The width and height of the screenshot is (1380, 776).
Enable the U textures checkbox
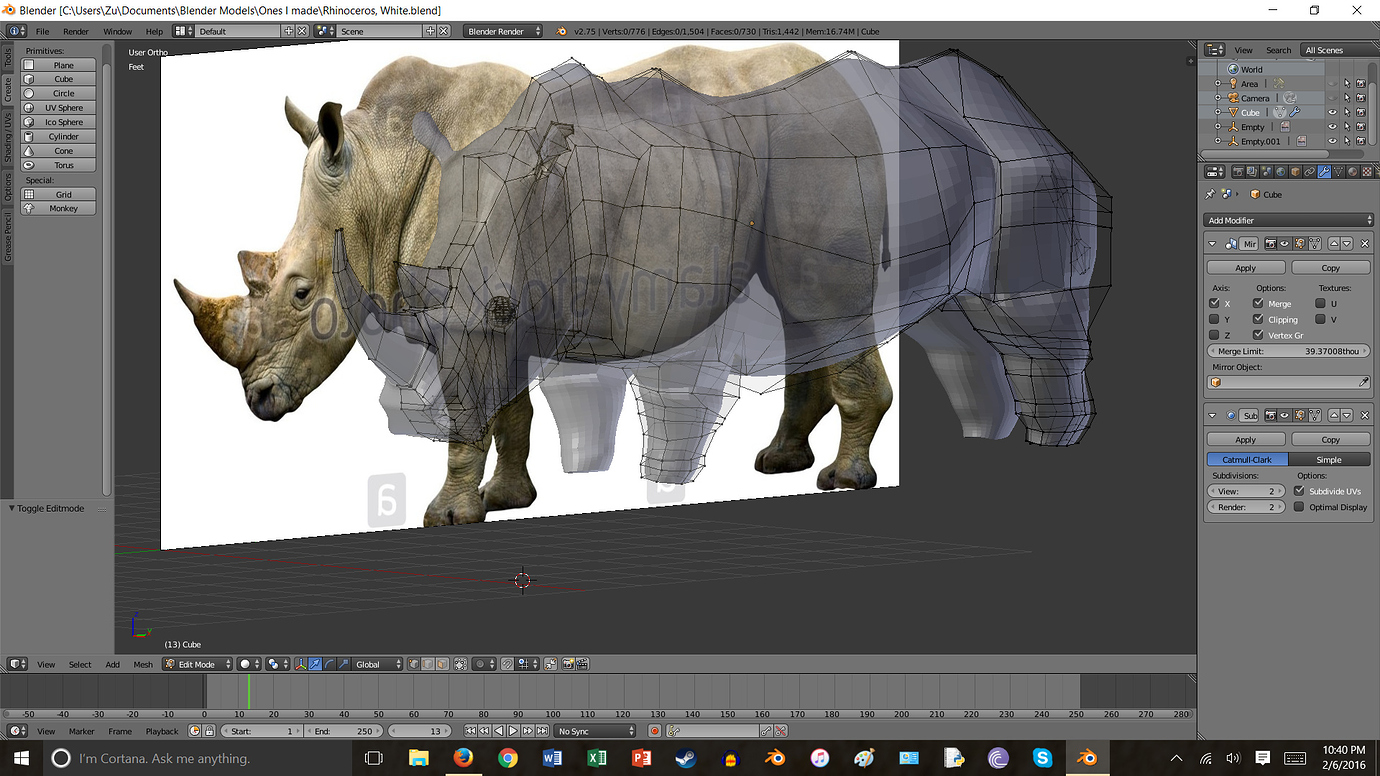(1320, 303)
